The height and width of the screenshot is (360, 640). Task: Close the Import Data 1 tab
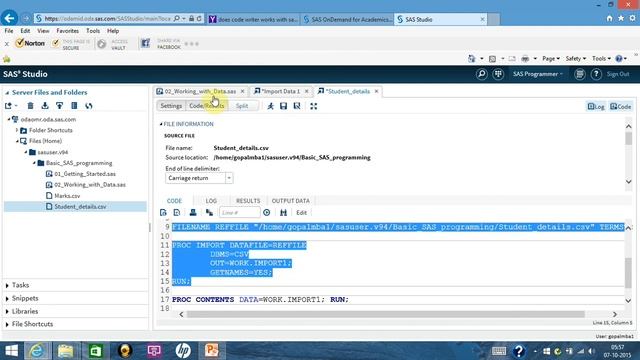(x=307, y=91)
